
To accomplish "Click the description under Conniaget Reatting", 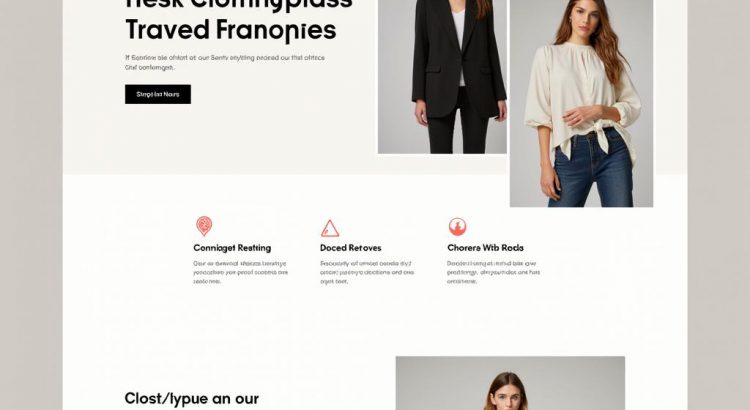I will point(241,272).
